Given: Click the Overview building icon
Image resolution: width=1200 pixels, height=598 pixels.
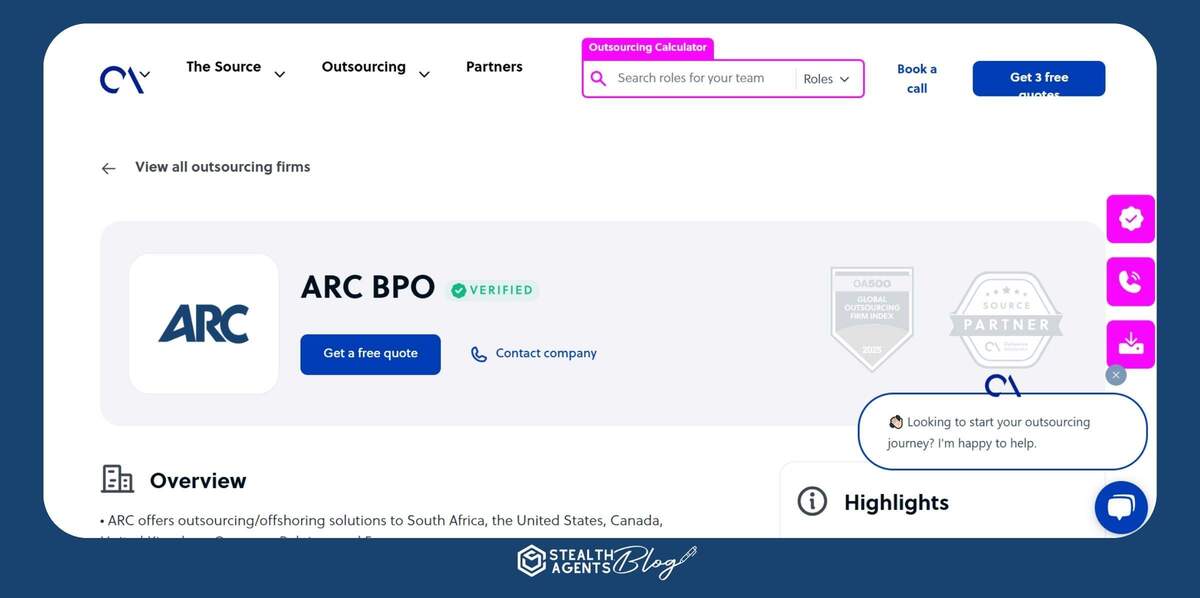Looking at the screenshot, I should coord(118,479).
